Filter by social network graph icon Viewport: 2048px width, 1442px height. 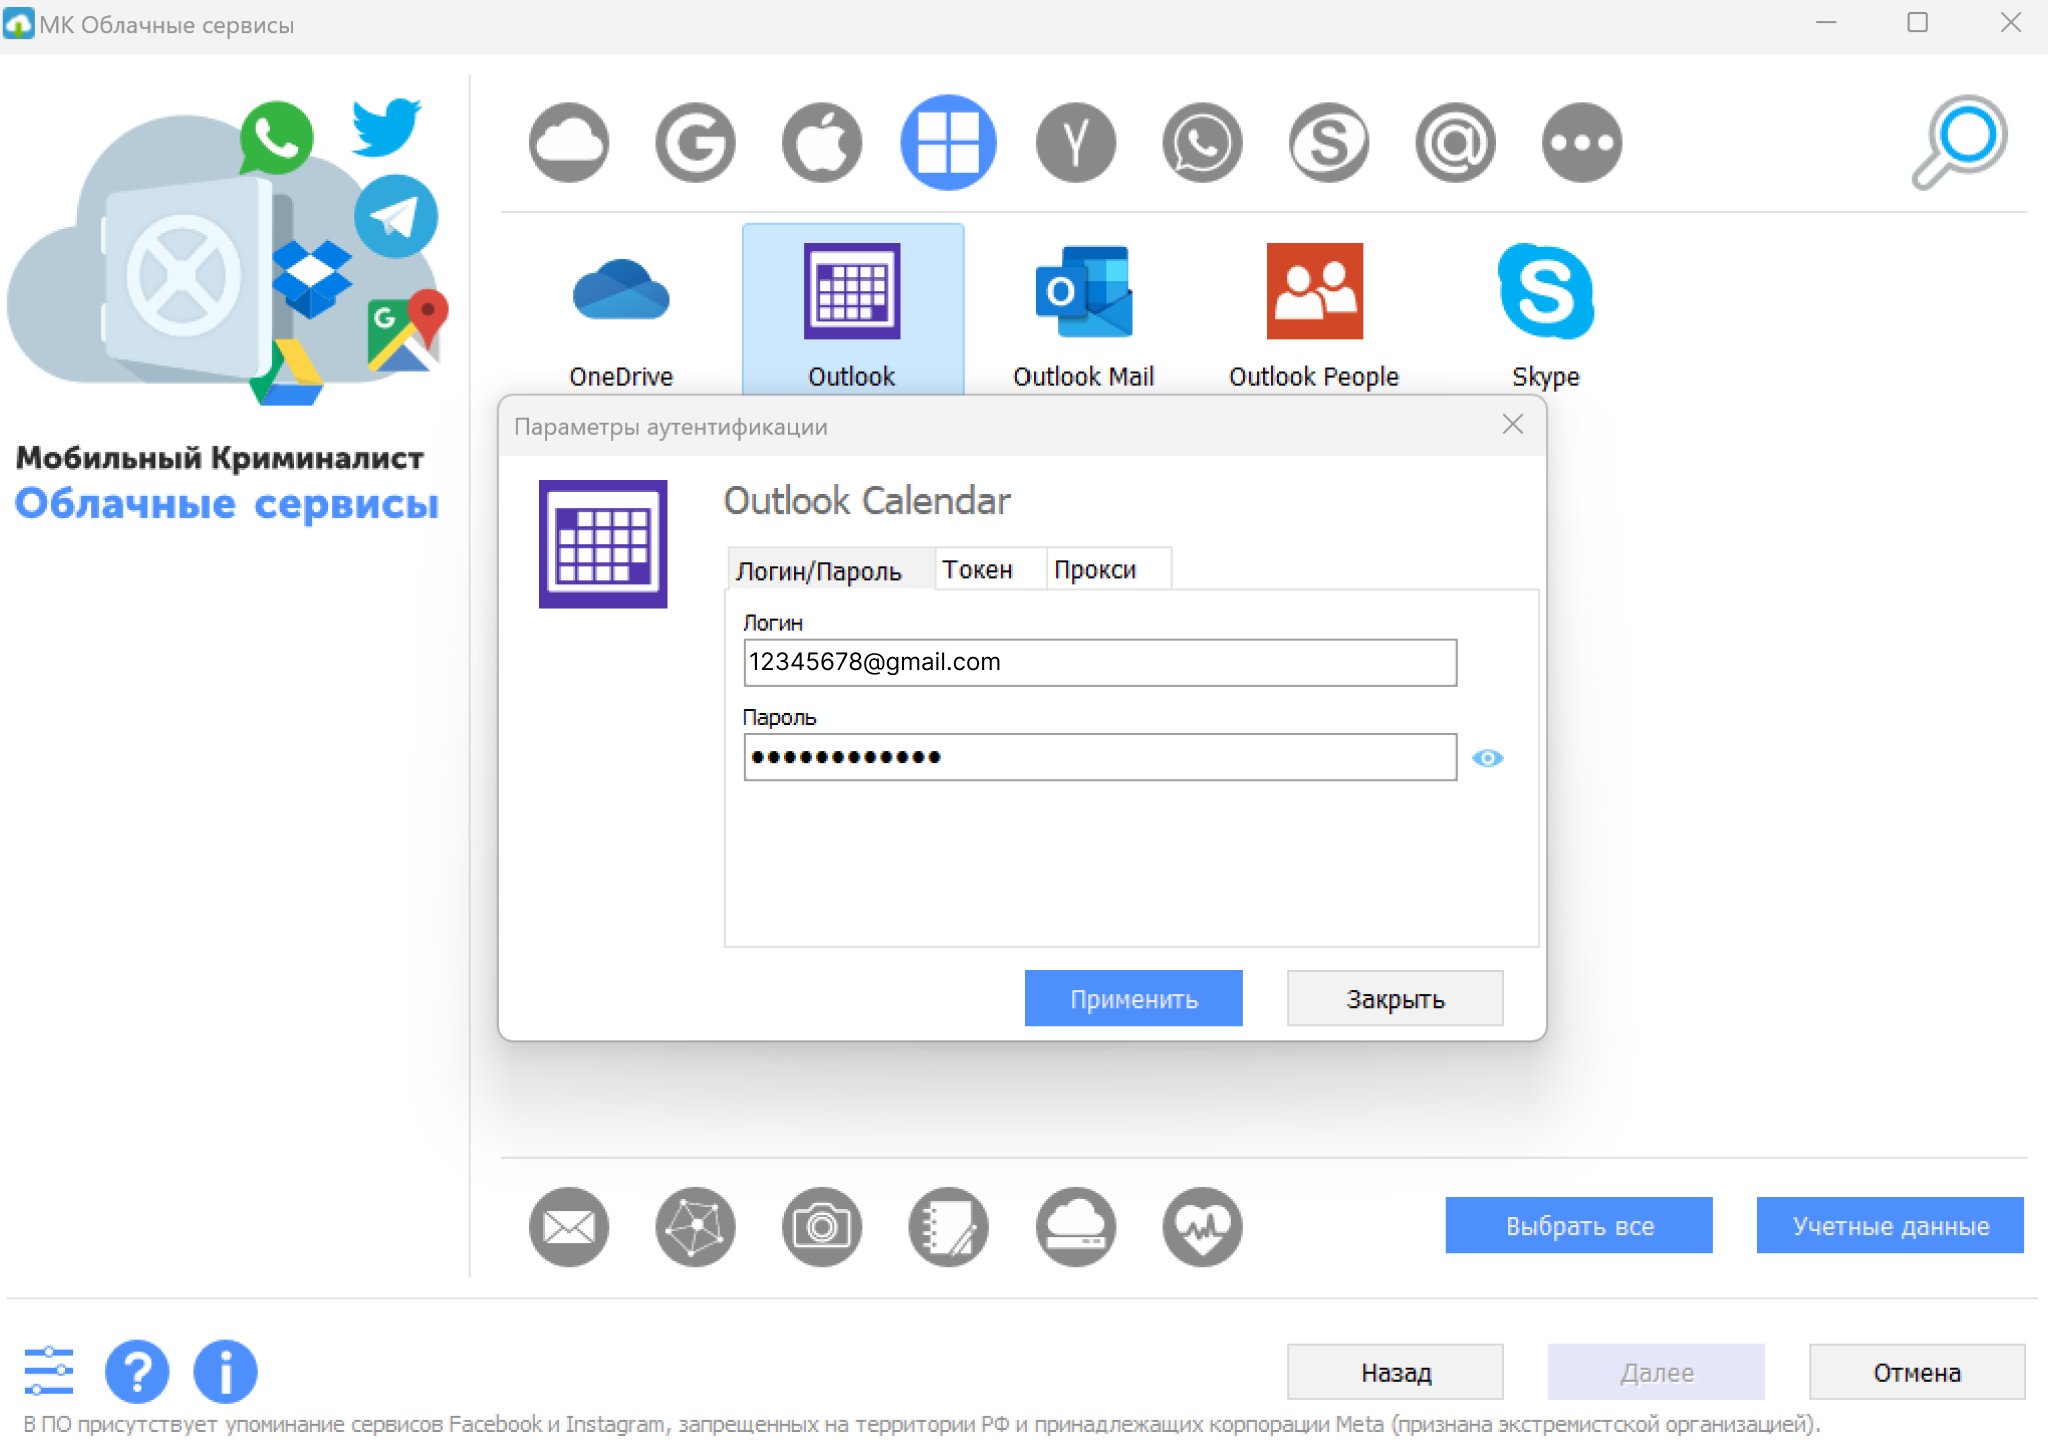(x=695, y=1227)
